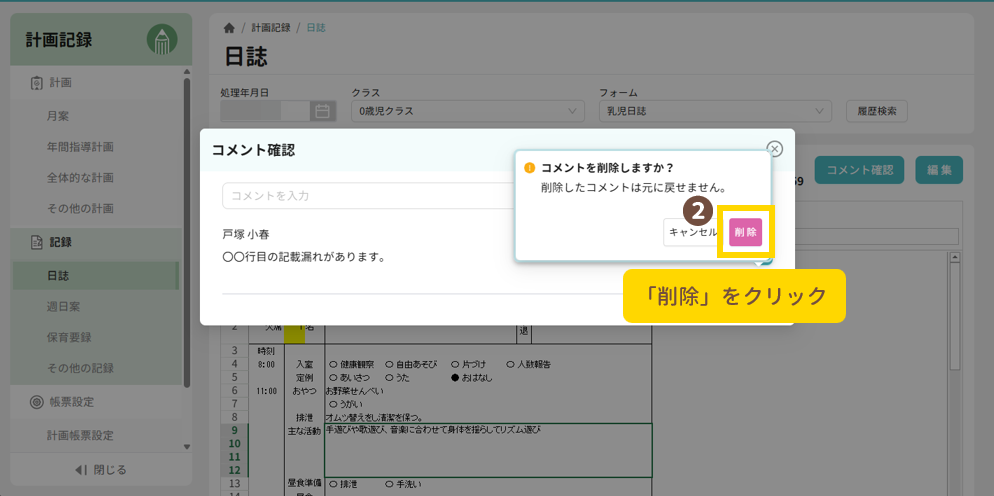Open the calendar date picker icon
The image size is (994, 496).
tap(322, 112)
